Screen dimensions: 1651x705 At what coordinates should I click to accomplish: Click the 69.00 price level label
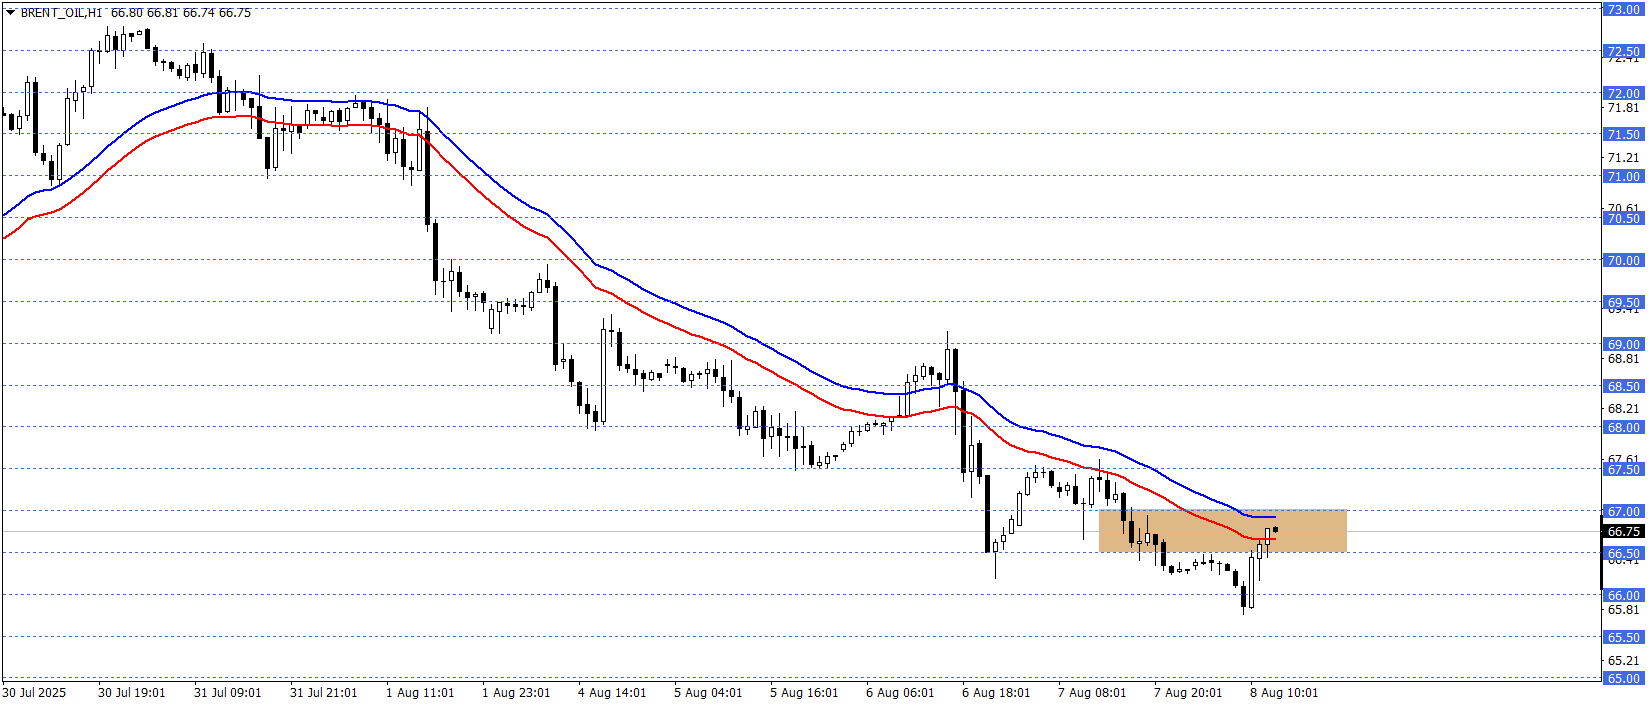click(x=1623, y=344)
